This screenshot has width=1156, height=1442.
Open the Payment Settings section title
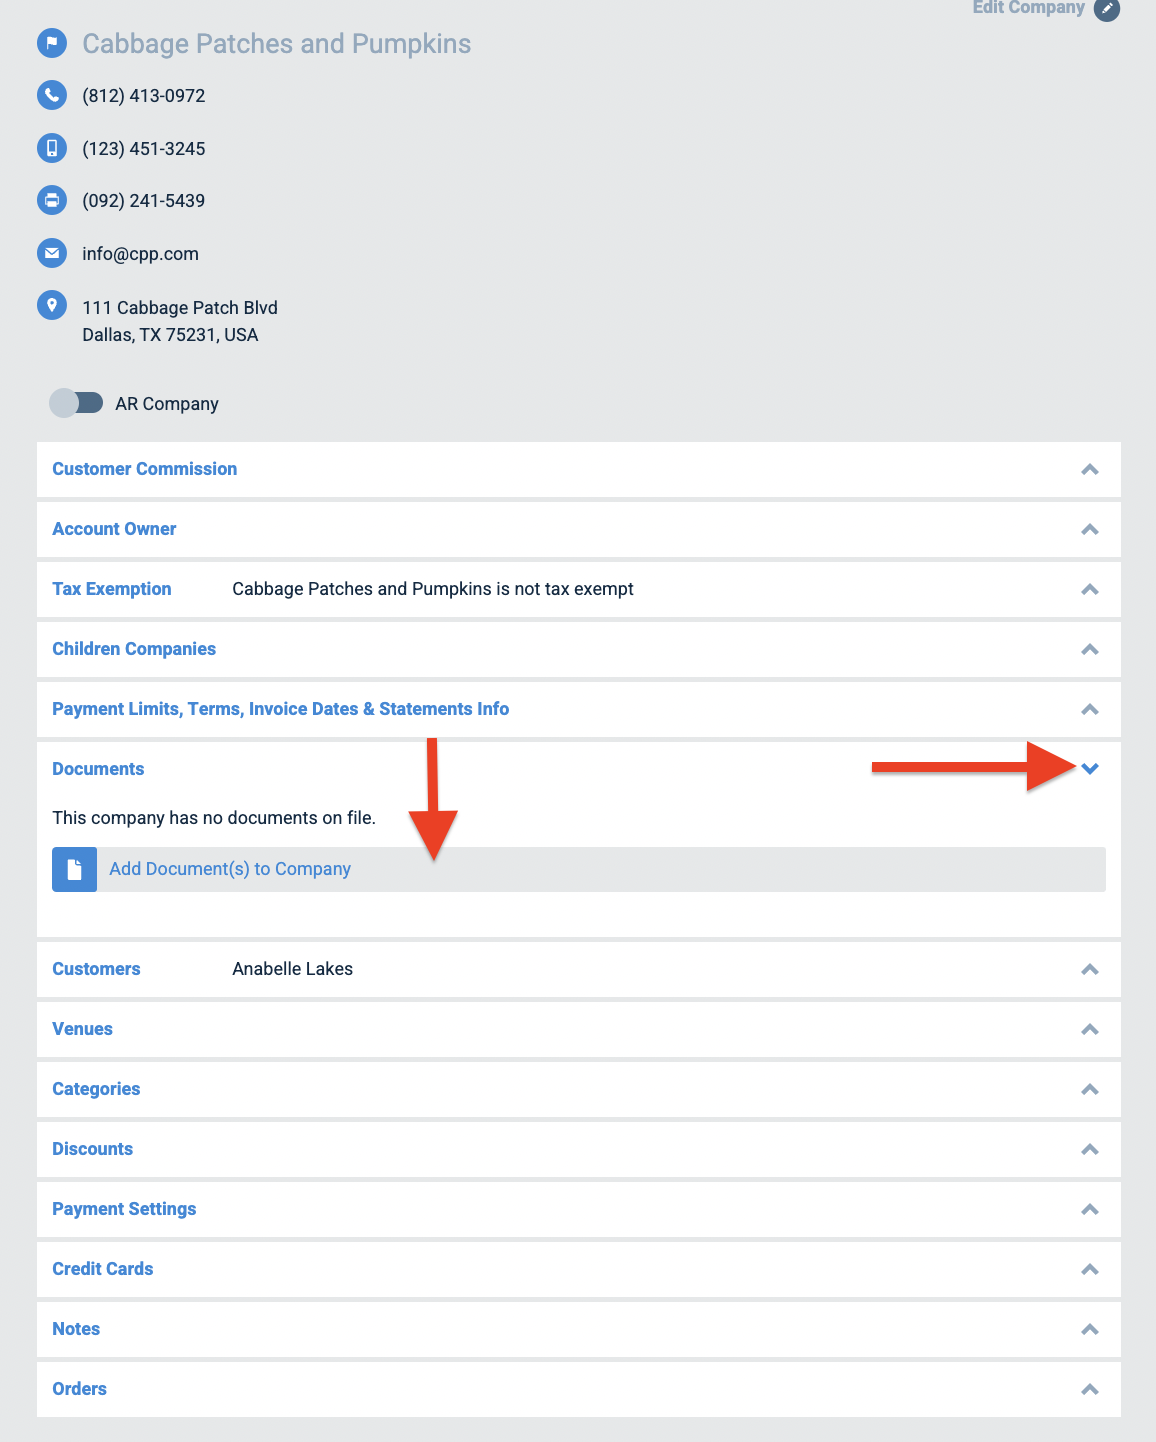tap(124, 1209)
